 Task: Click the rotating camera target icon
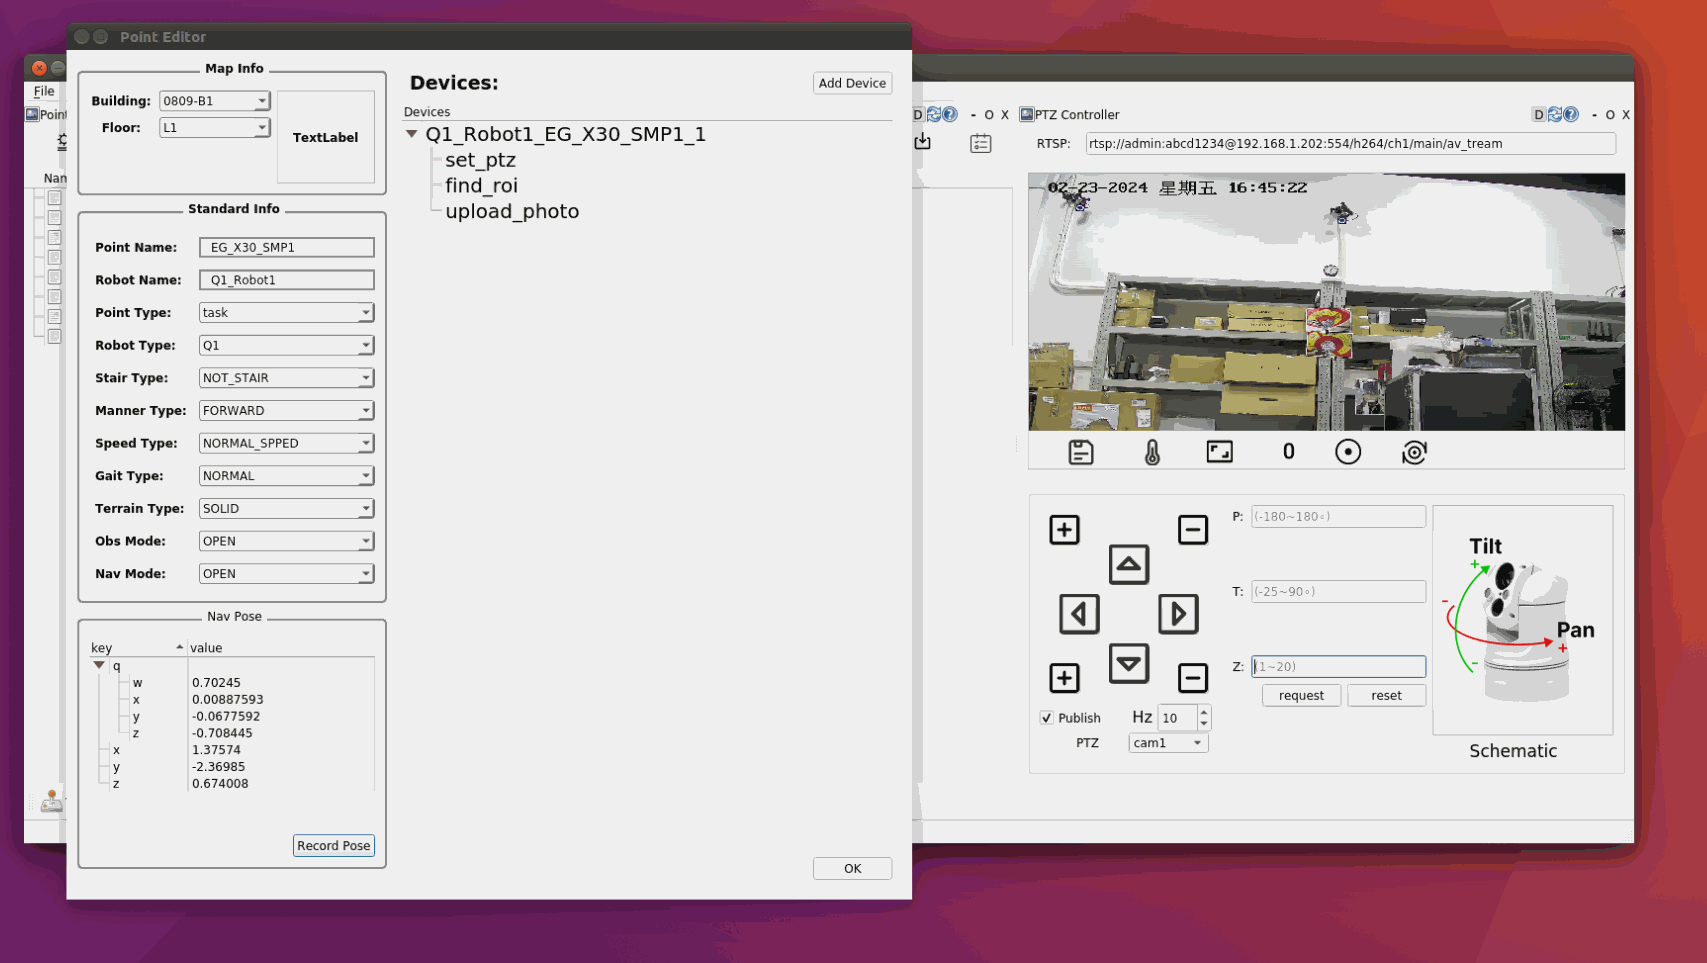click(1414, 452)
